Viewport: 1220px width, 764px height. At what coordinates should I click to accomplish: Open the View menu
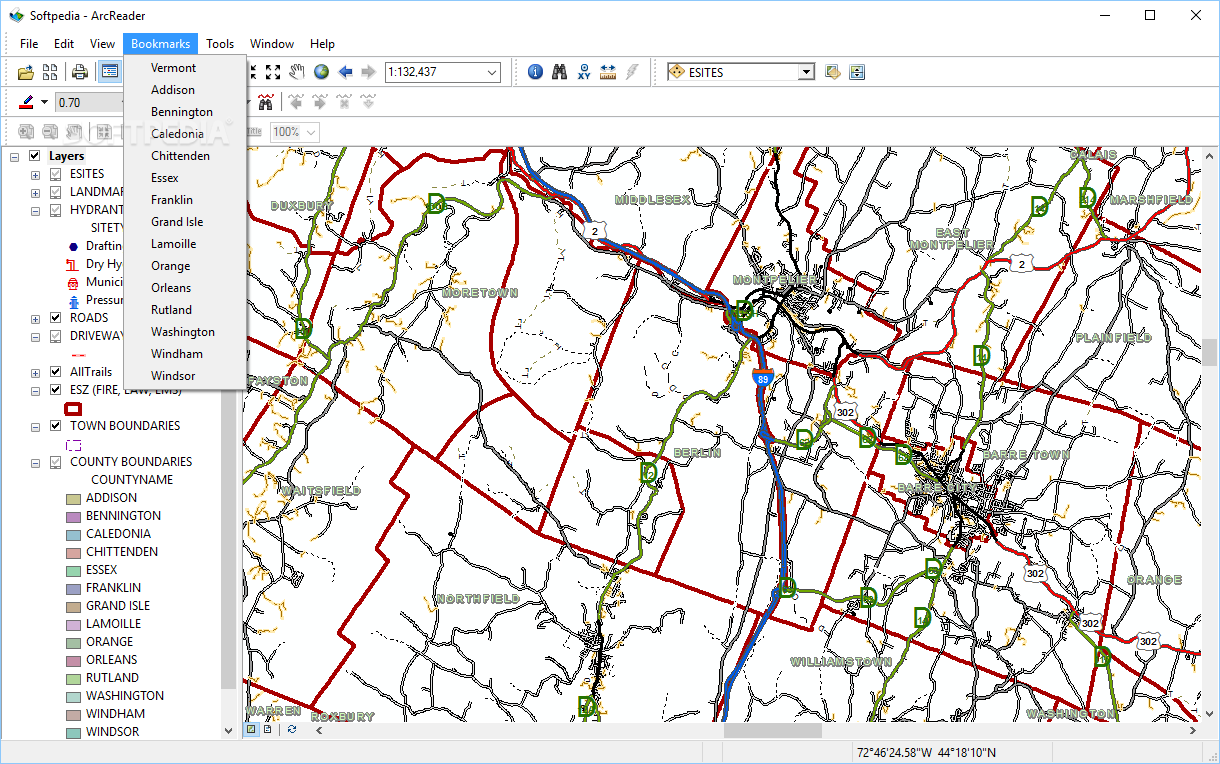[x=102, y=44]
